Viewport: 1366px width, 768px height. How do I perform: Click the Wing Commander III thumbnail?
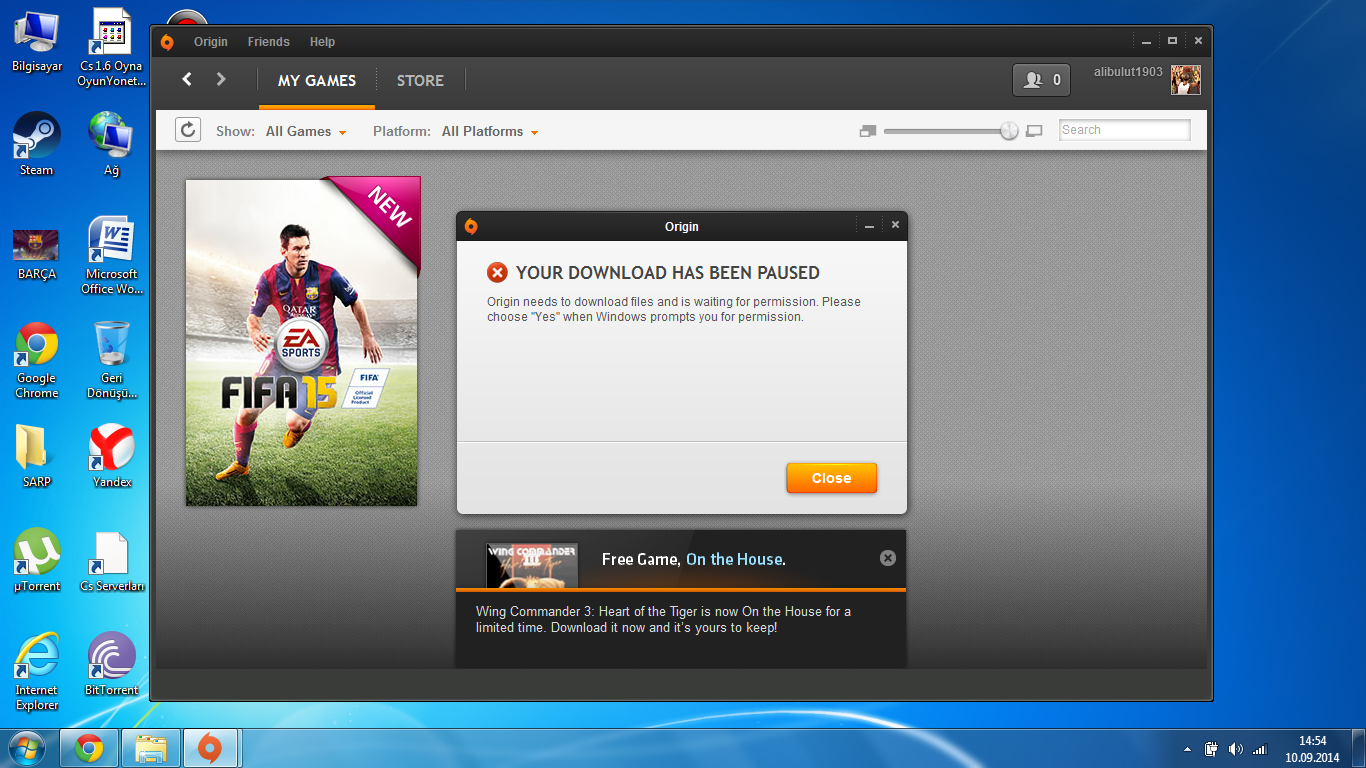pos(532,565)
